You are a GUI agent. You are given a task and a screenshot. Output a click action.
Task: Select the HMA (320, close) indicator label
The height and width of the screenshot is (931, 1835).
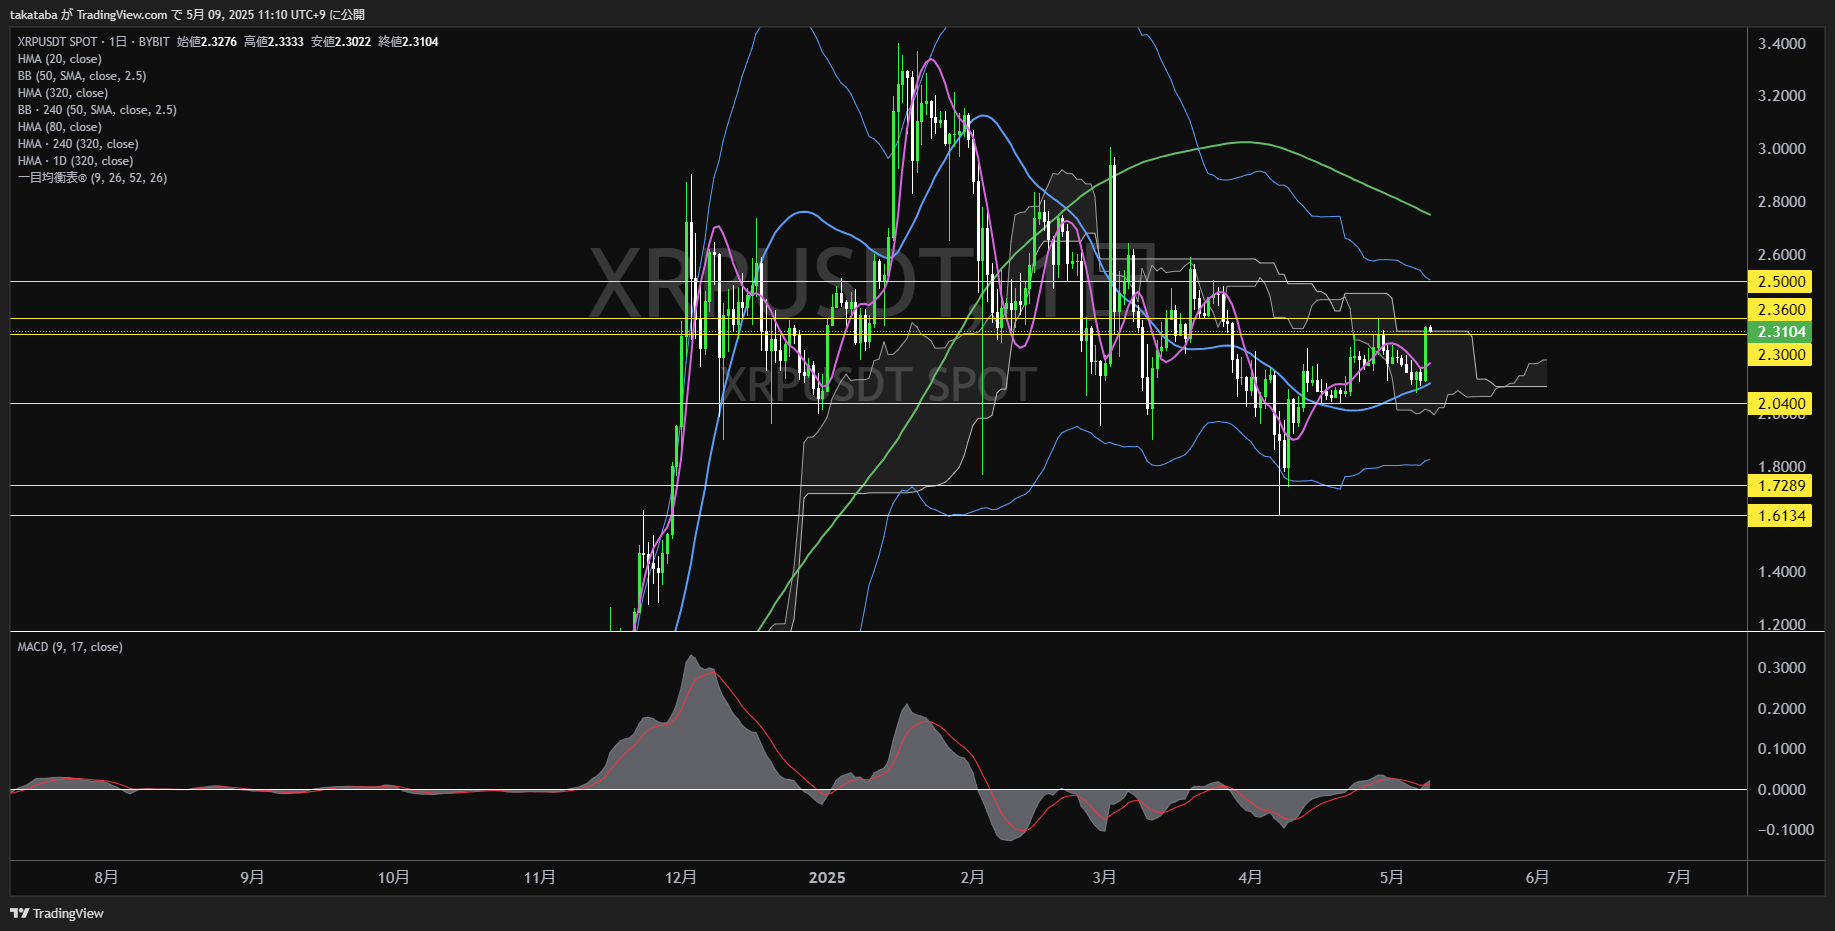[x=63, y=93]
